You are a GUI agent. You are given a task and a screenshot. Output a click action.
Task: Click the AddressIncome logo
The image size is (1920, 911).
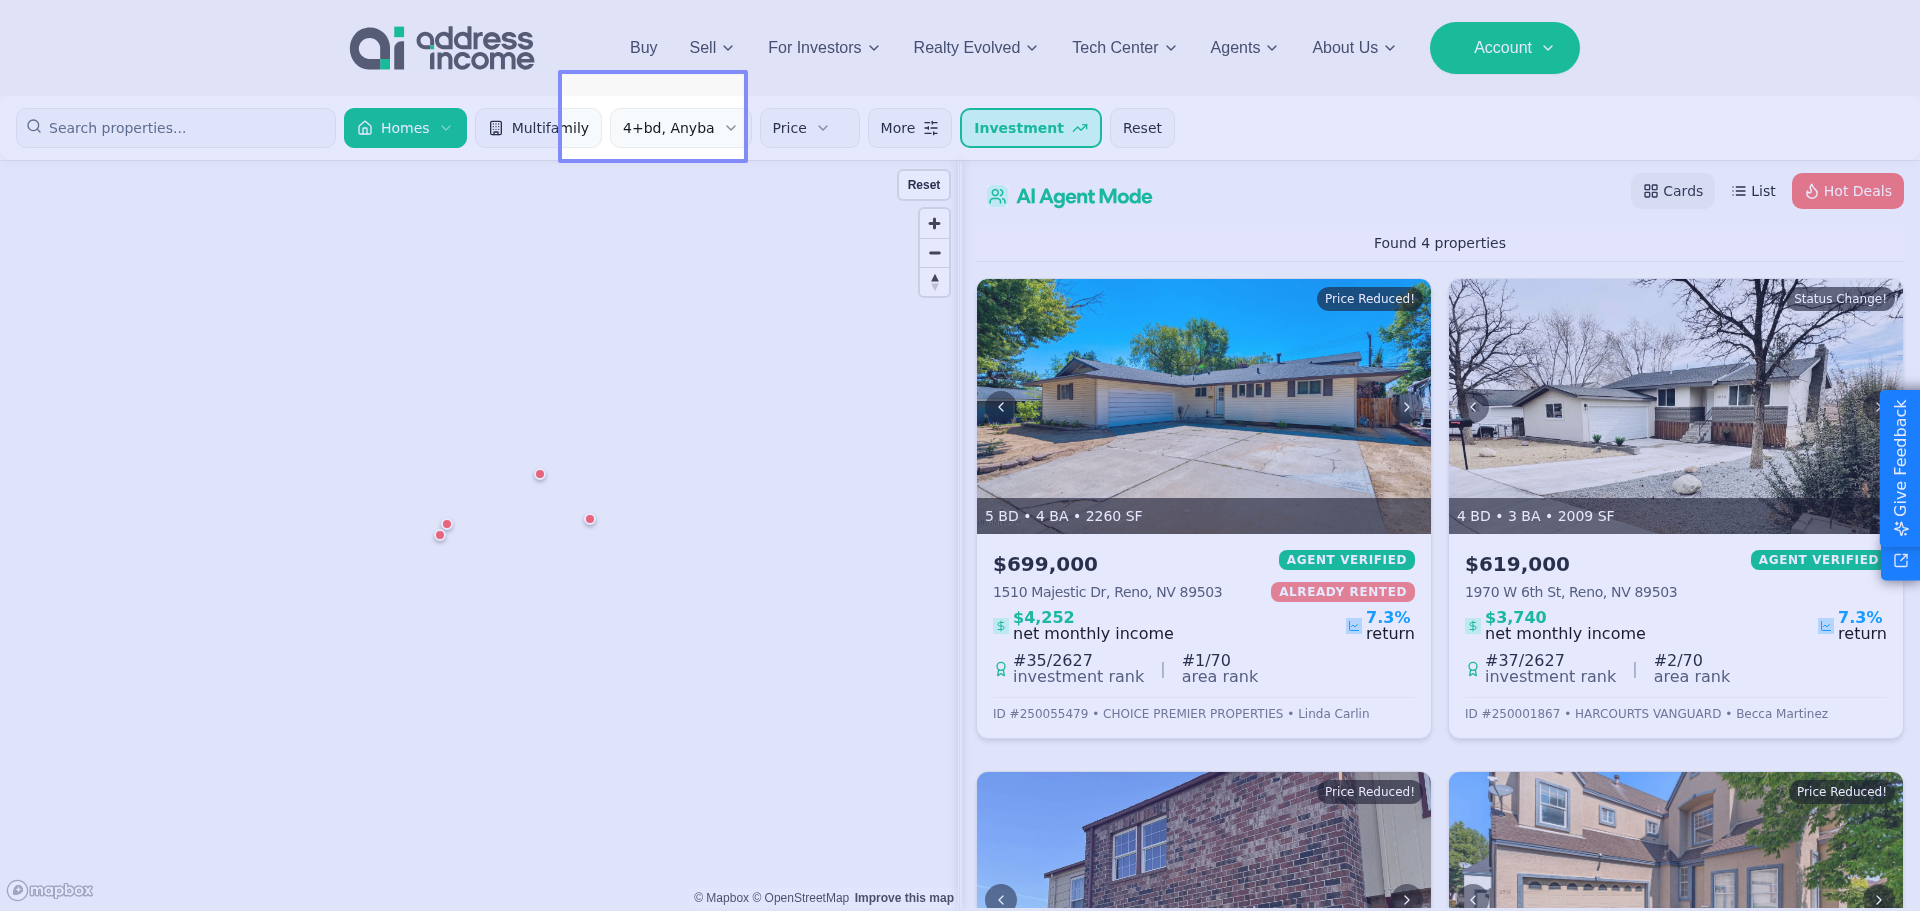tap(442, 48)
